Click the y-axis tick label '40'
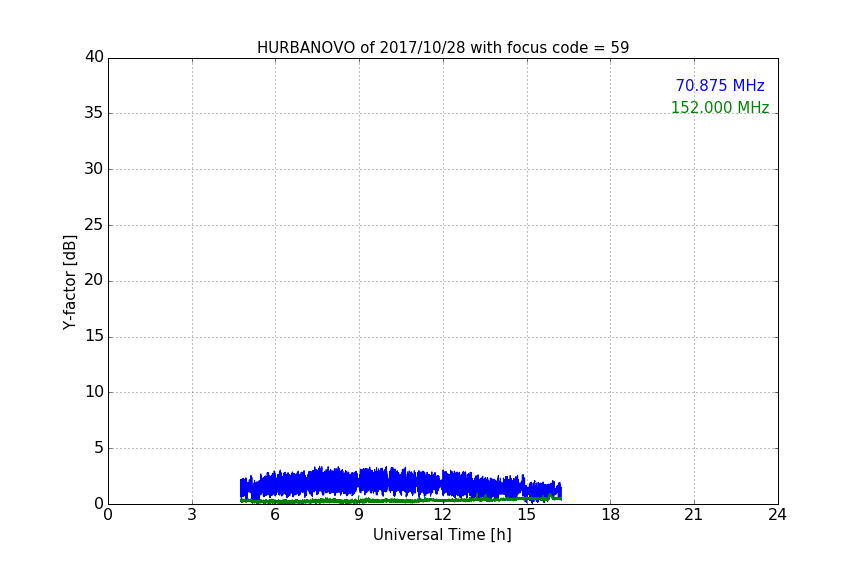Image resolution: width=864 pixels, height=576 pixels. point(94,57)
